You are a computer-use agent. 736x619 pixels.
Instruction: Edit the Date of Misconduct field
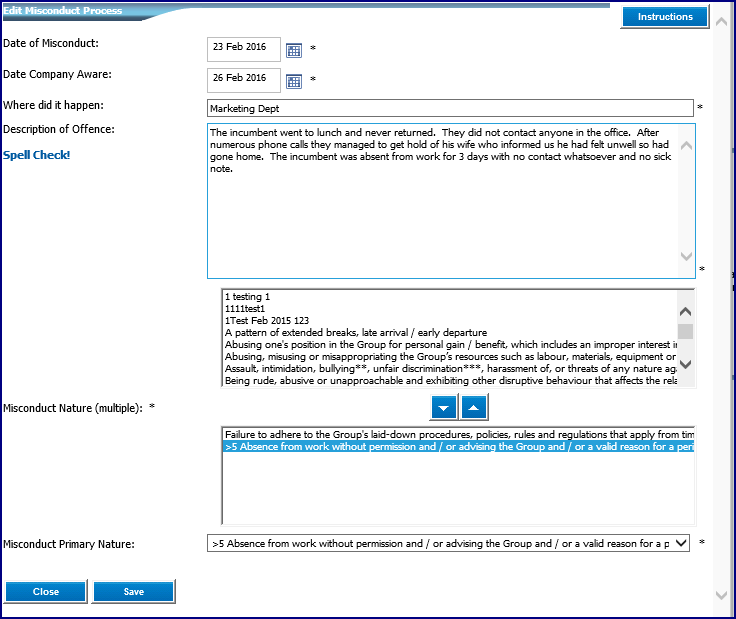[244, 49]
